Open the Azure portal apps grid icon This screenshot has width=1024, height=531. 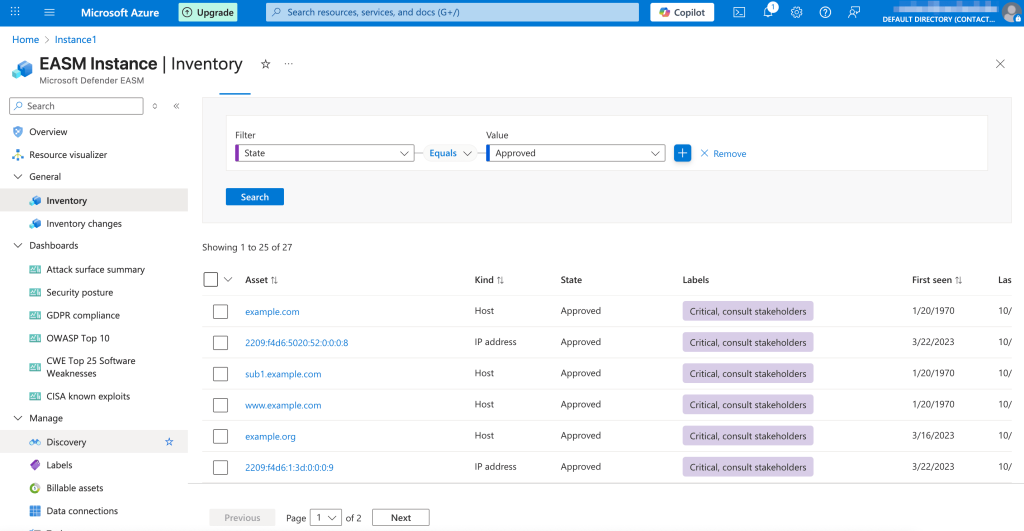point(15,12)
